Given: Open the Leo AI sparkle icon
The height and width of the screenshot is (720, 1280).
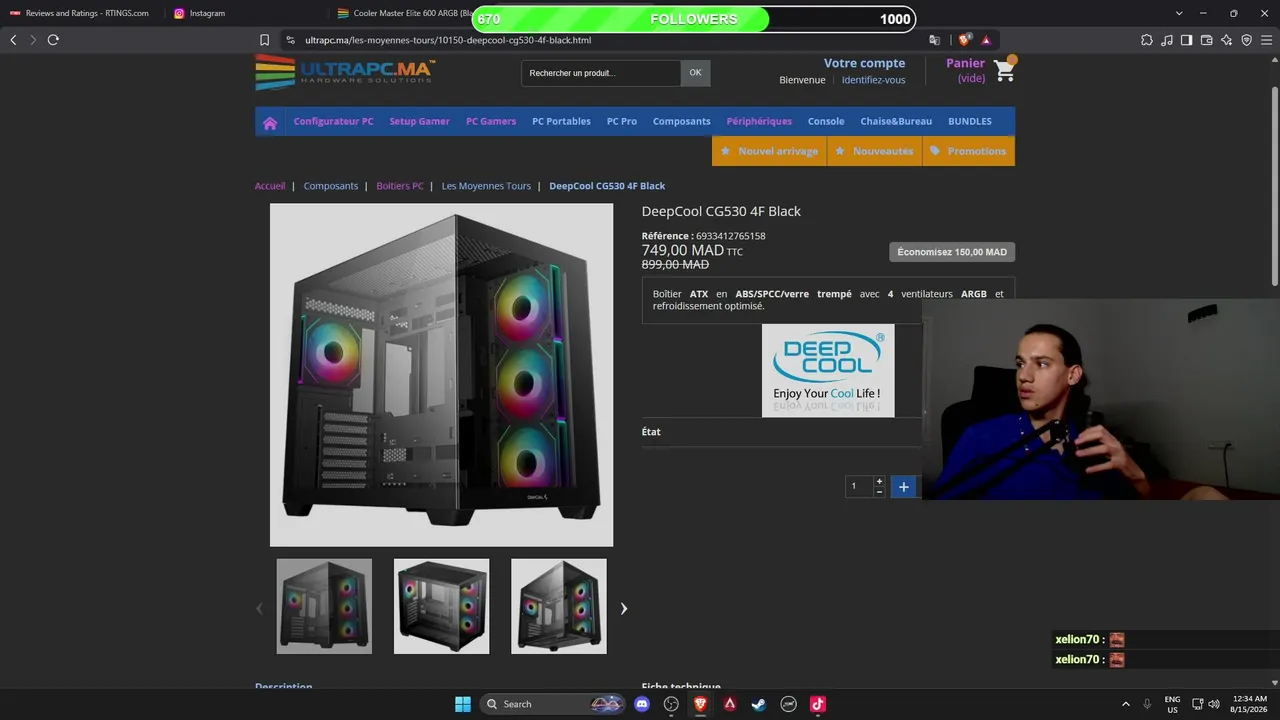Looking at the screenshot, I should pyautogui.click(x=1226, y=40).
